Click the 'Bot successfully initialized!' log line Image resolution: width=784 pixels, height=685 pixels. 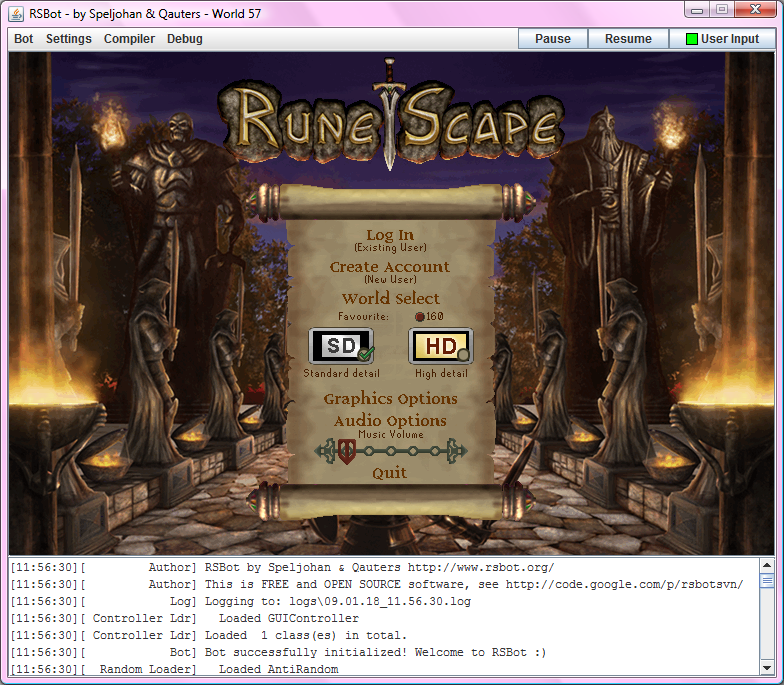coord(278,652)
